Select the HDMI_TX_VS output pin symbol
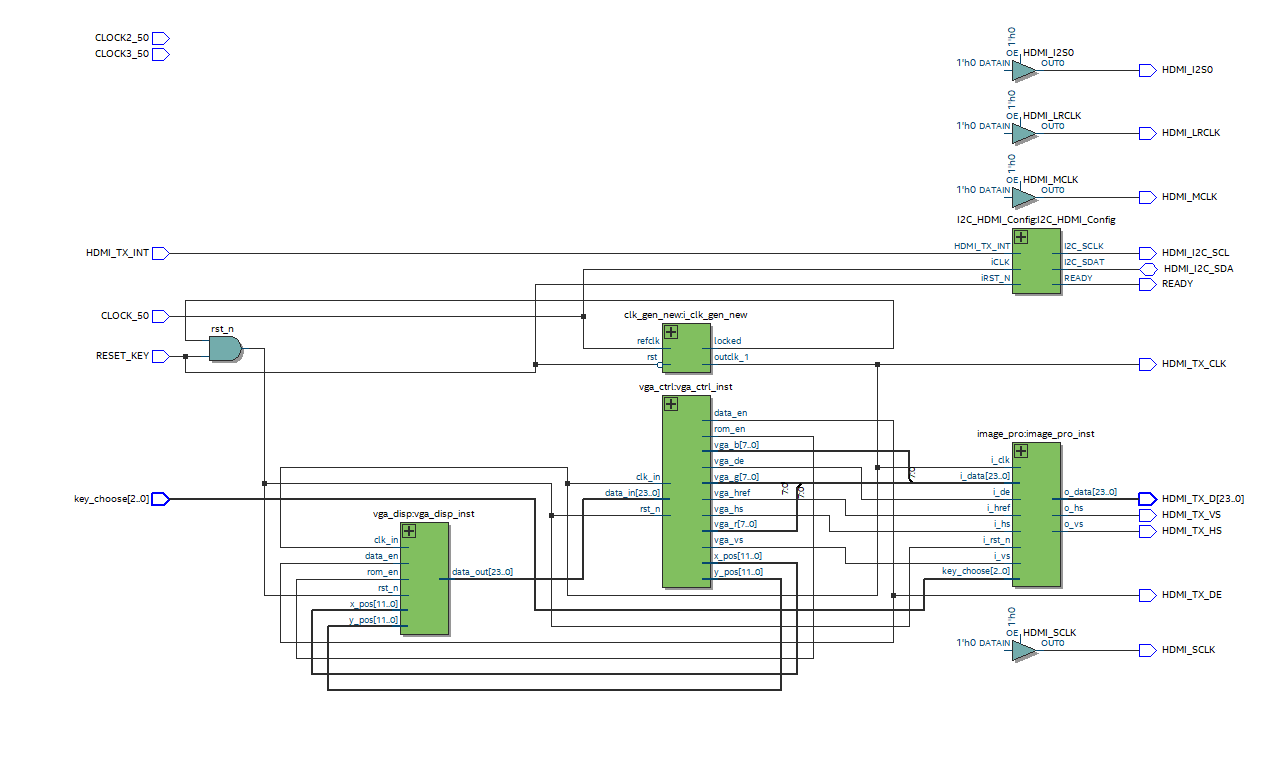The width and height of the screenshot is (1275, 775). point(1148,515)
